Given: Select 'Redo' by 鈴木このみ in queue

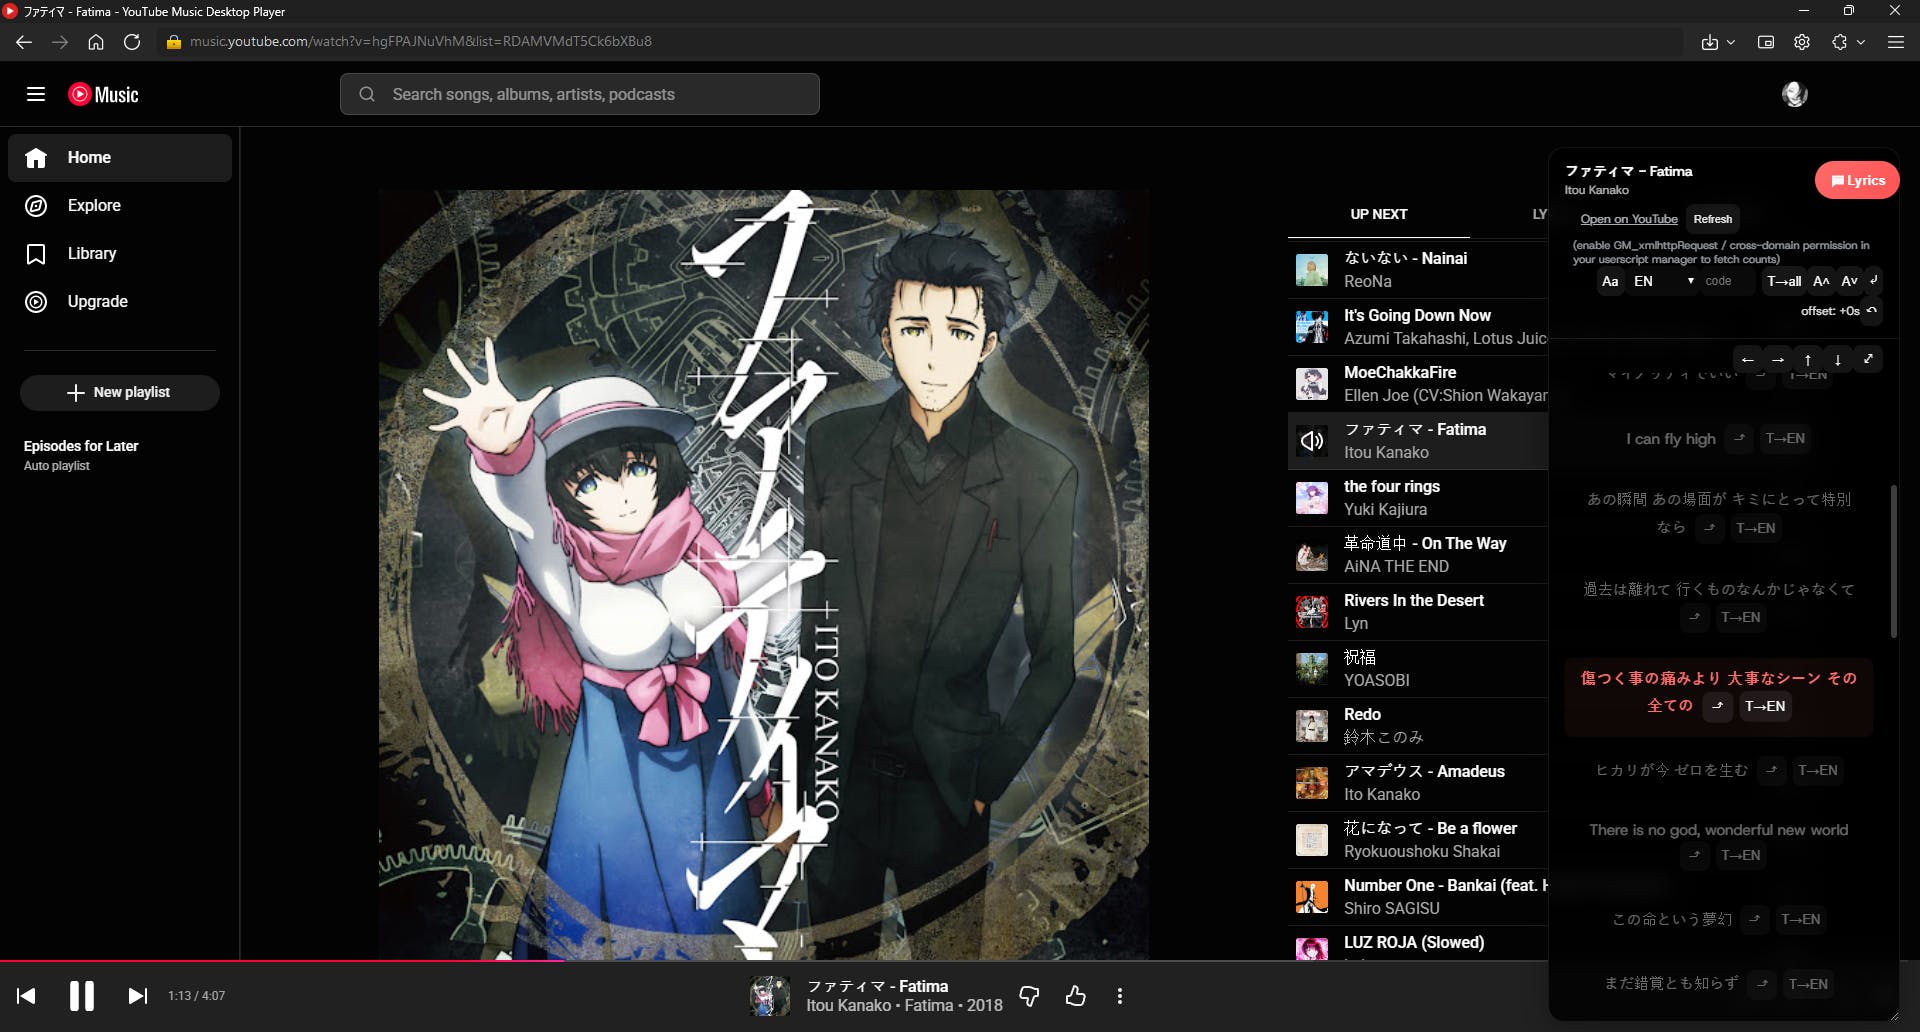Looking at the screenshot, I should tap(1418, 726).
